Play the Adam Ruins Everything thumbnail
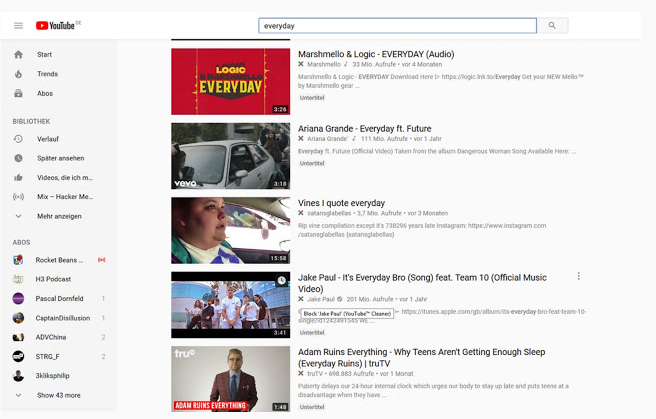Screen dimensions: 656x419 pos(230,379)
